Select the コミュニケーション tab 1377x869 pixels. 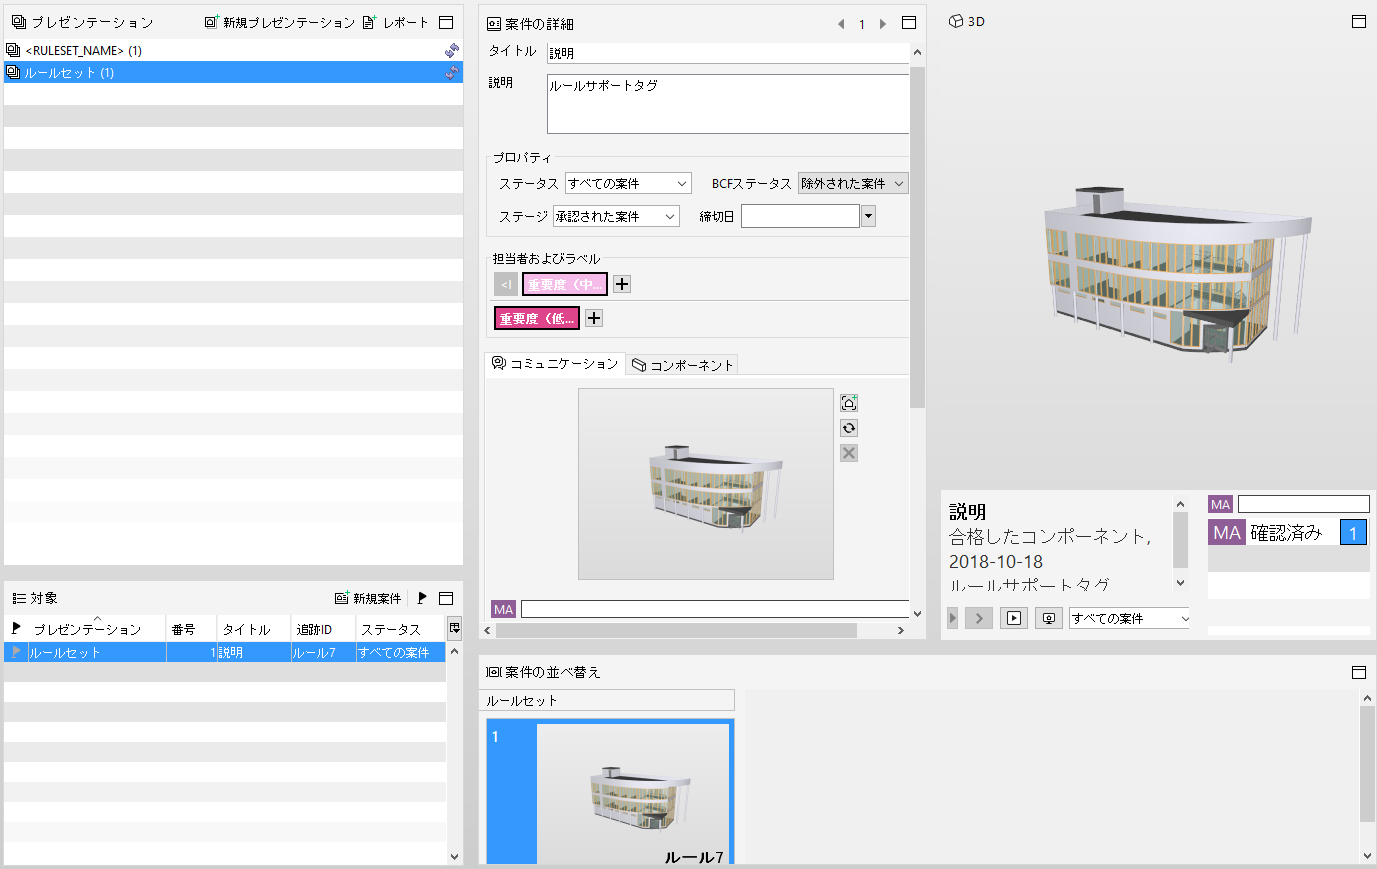(x=555, y=364)
